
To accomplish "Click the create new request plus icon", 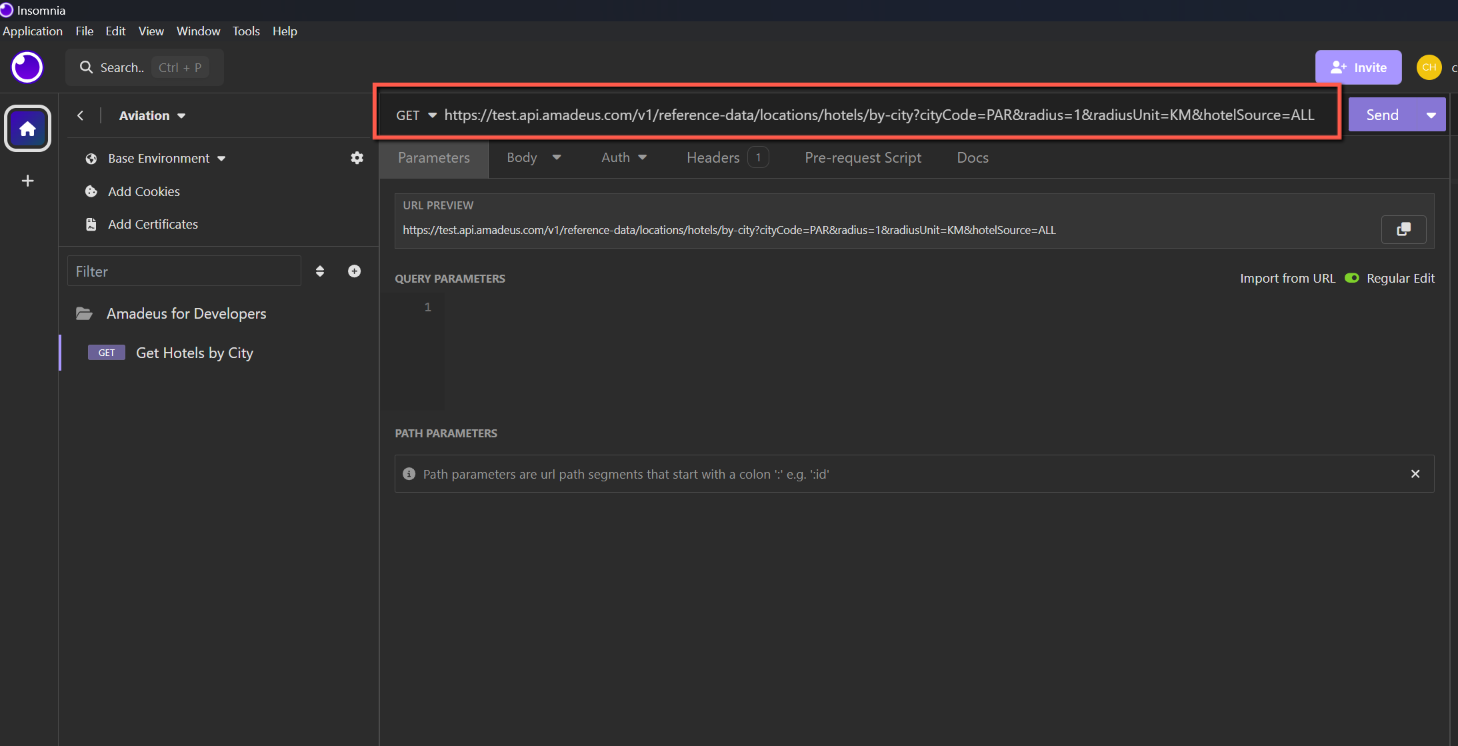I will tap(354, 271).
